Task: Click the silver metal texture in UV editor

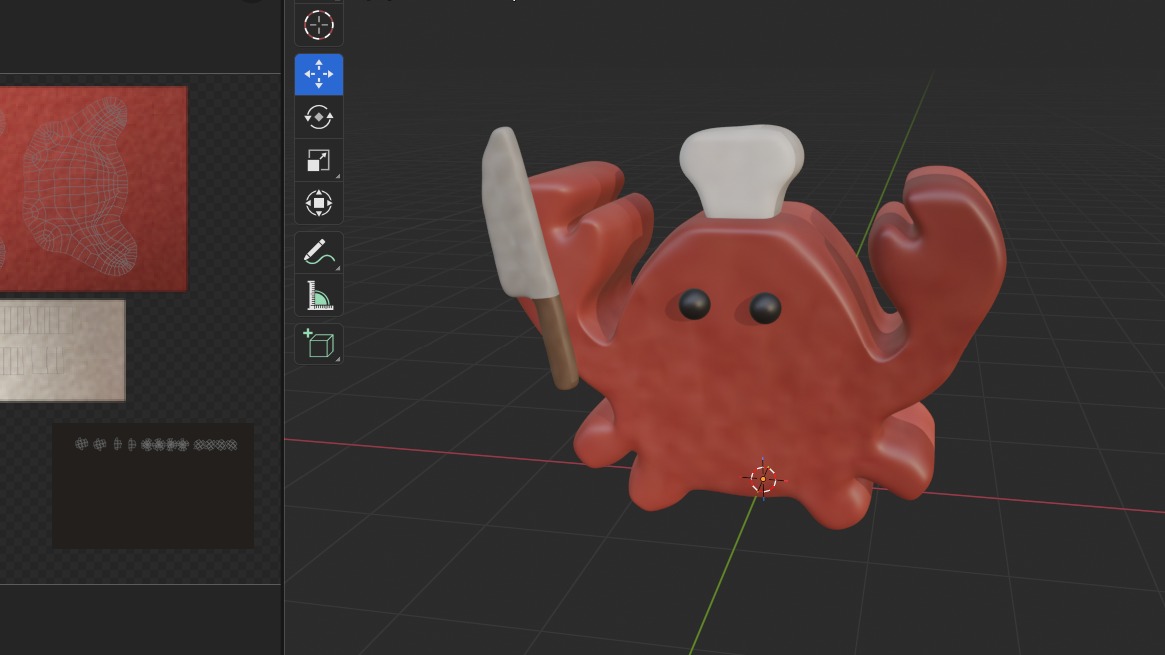Action: point(62,350)
